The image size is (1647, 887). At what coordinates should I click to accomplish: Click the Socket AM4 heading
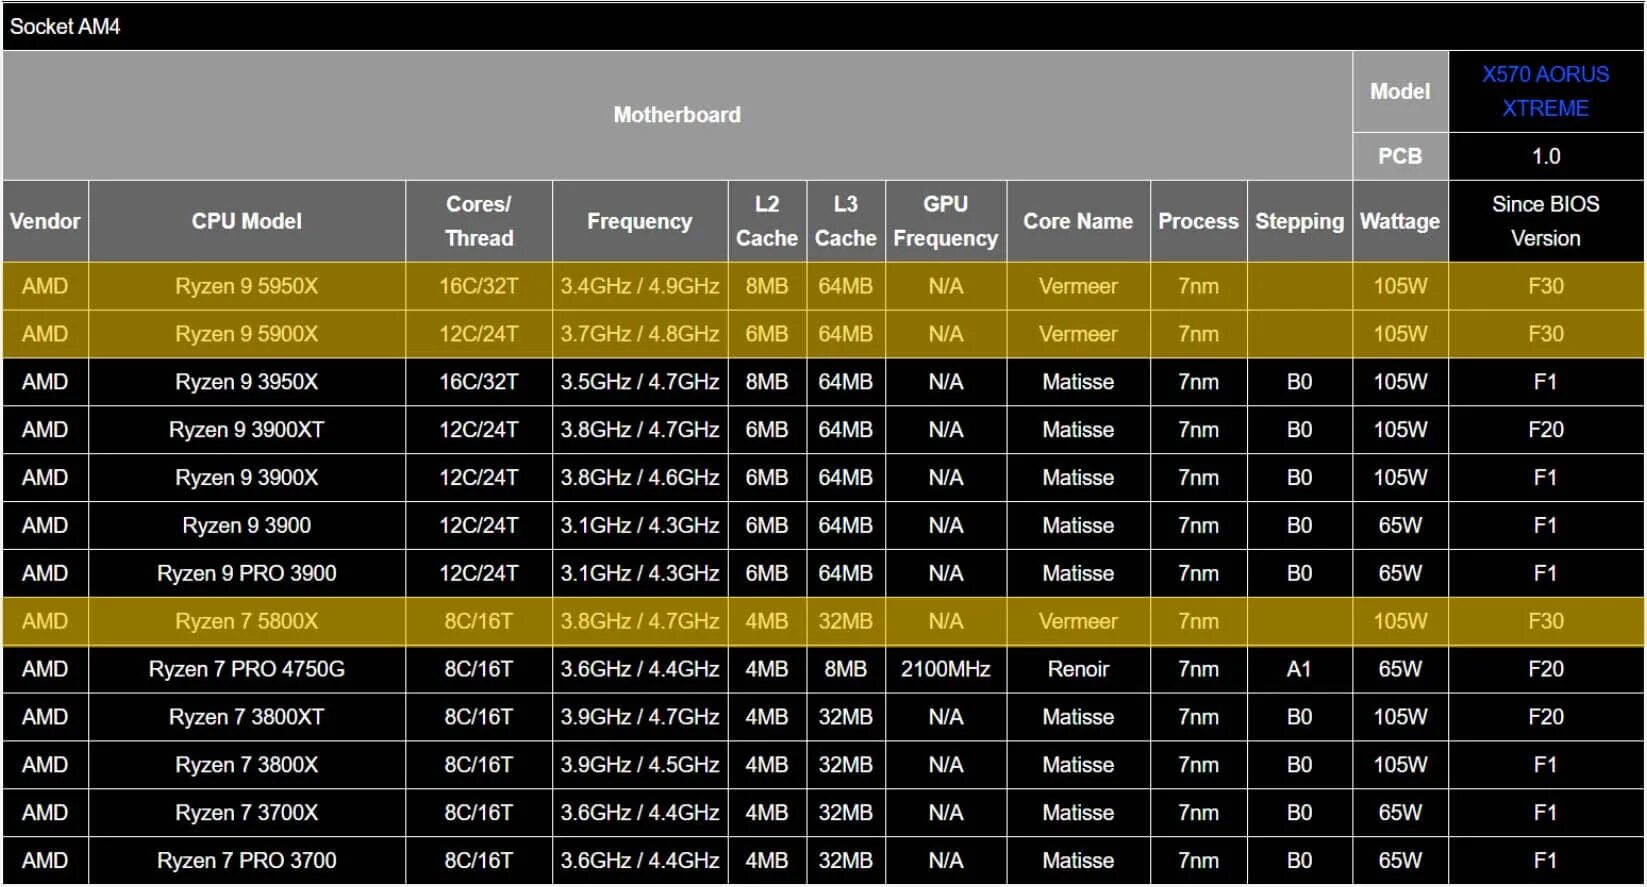[x=65, y=27]
